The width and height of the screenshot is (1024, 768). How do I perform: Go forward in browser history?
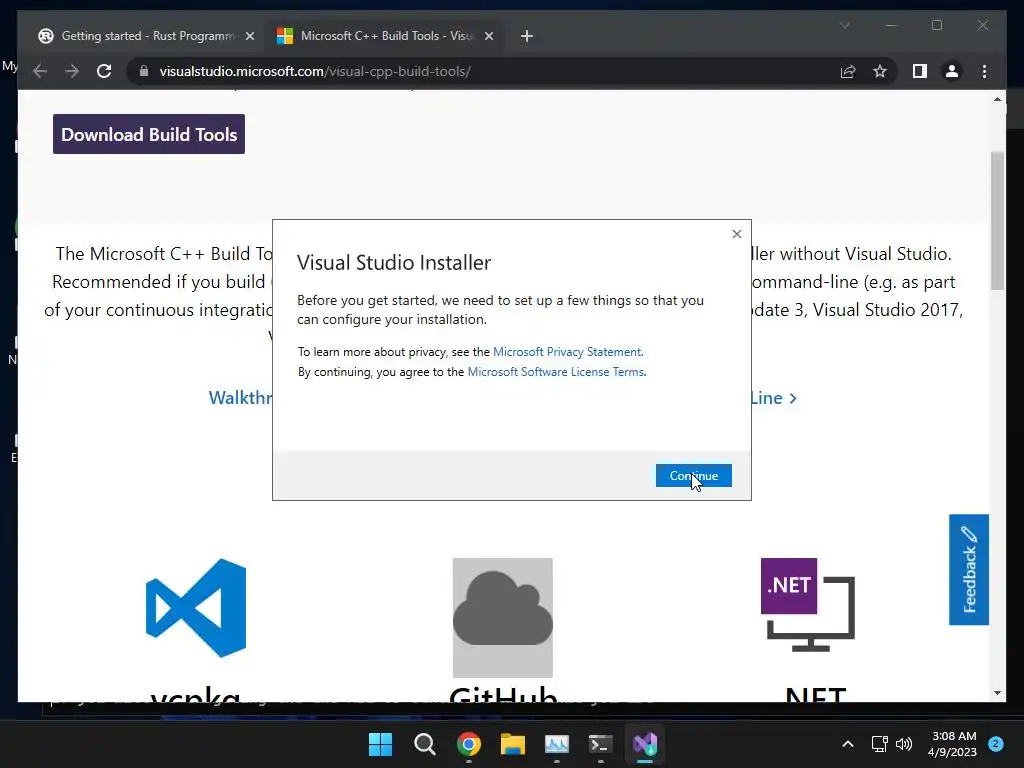tap(72, 71)
